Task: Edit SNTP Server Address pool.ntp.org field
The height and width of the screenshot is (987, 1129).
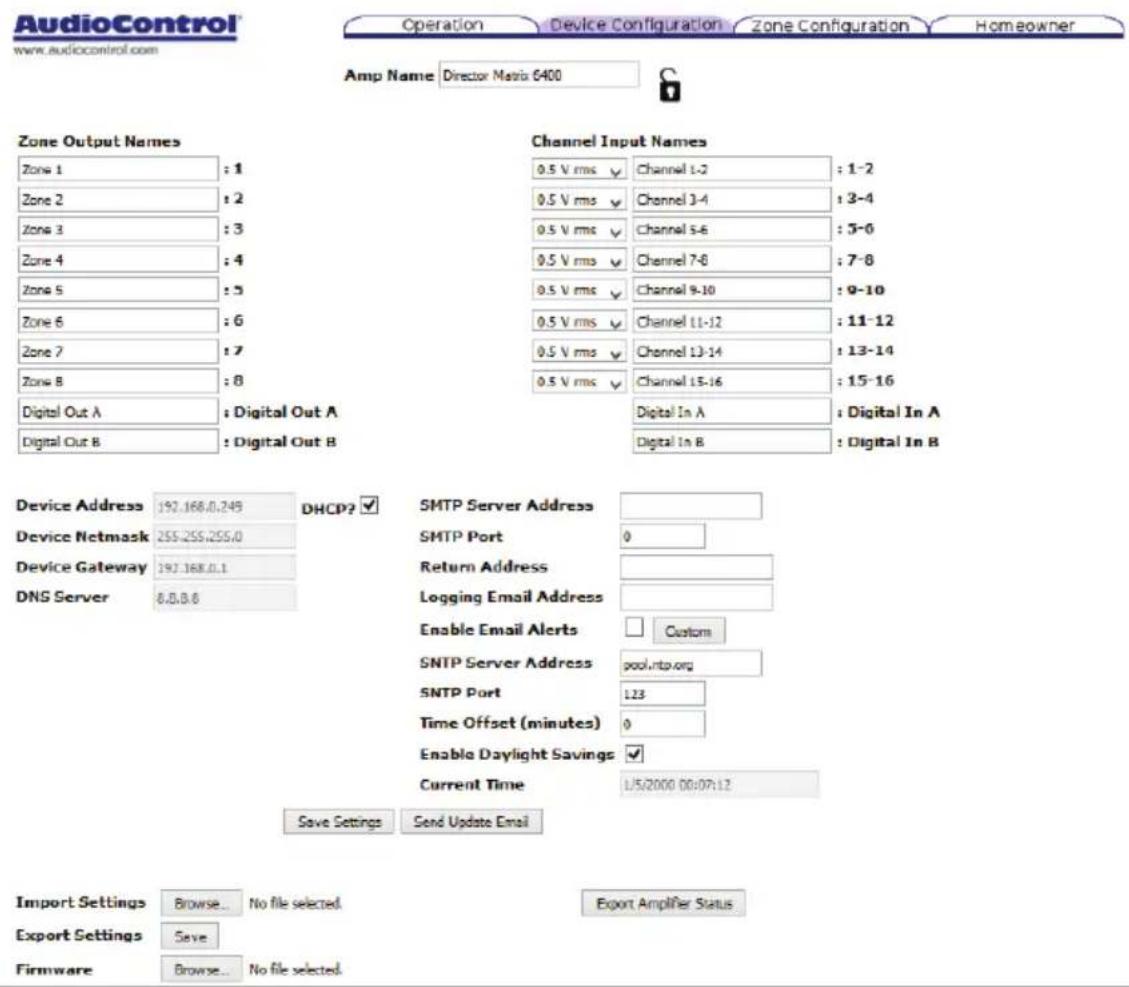Action: [691, 664]
